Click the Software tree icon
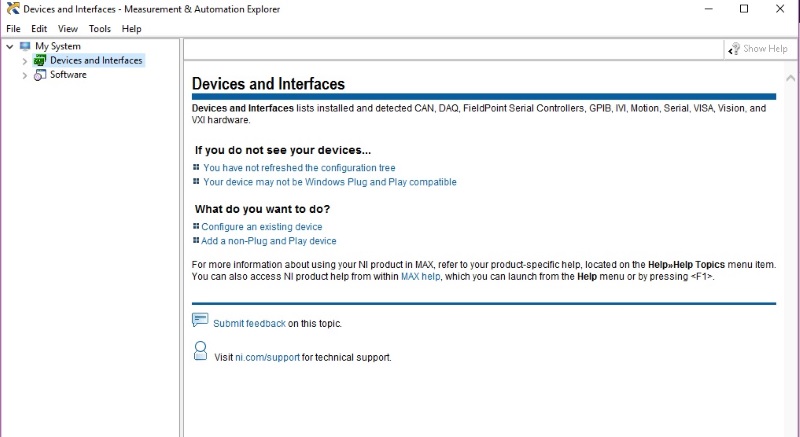Screen dimensions: 800x437 point(40,75)
